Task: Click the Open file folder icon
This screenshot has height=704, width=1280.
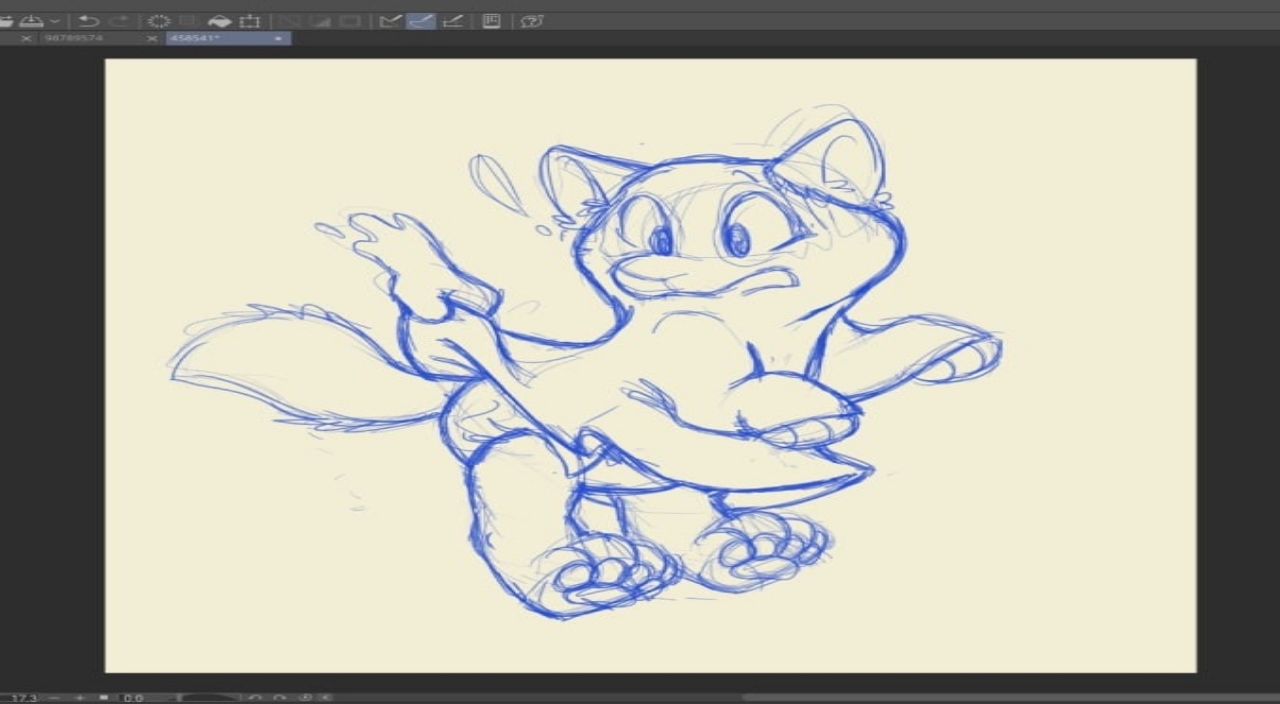Action: click(x=5, y=21)
